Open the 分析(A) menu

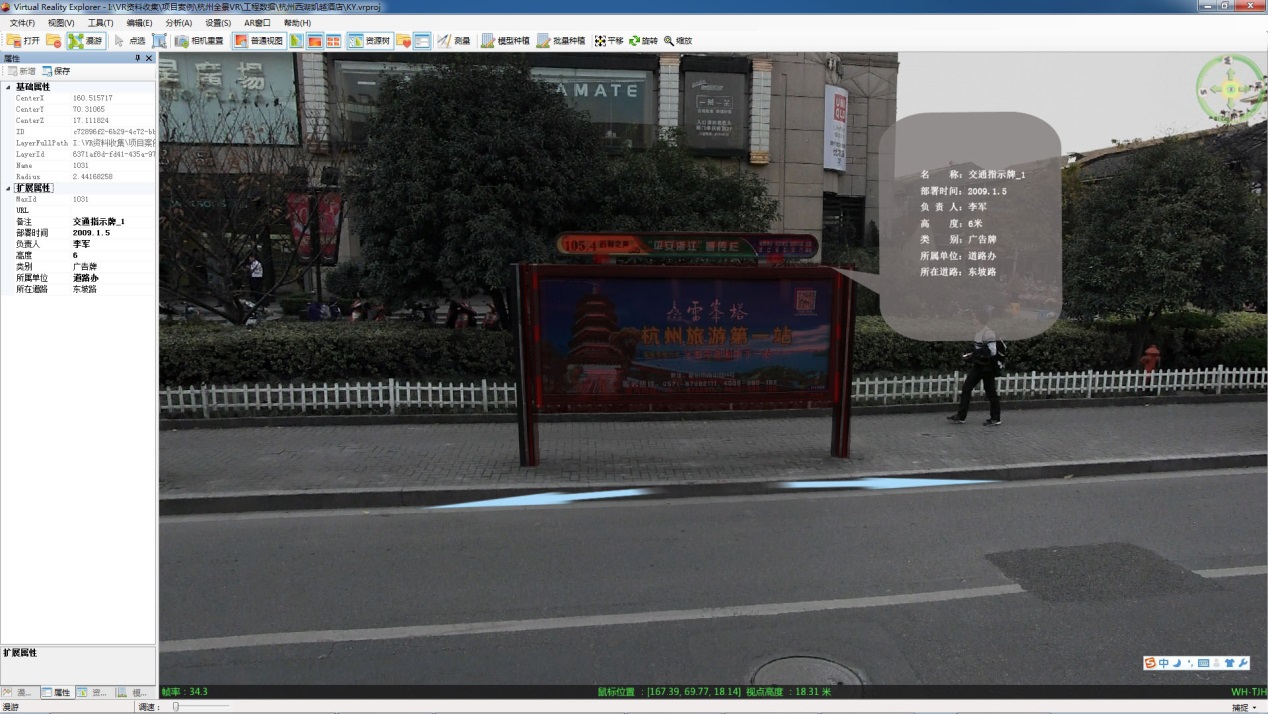pos(178,23)
